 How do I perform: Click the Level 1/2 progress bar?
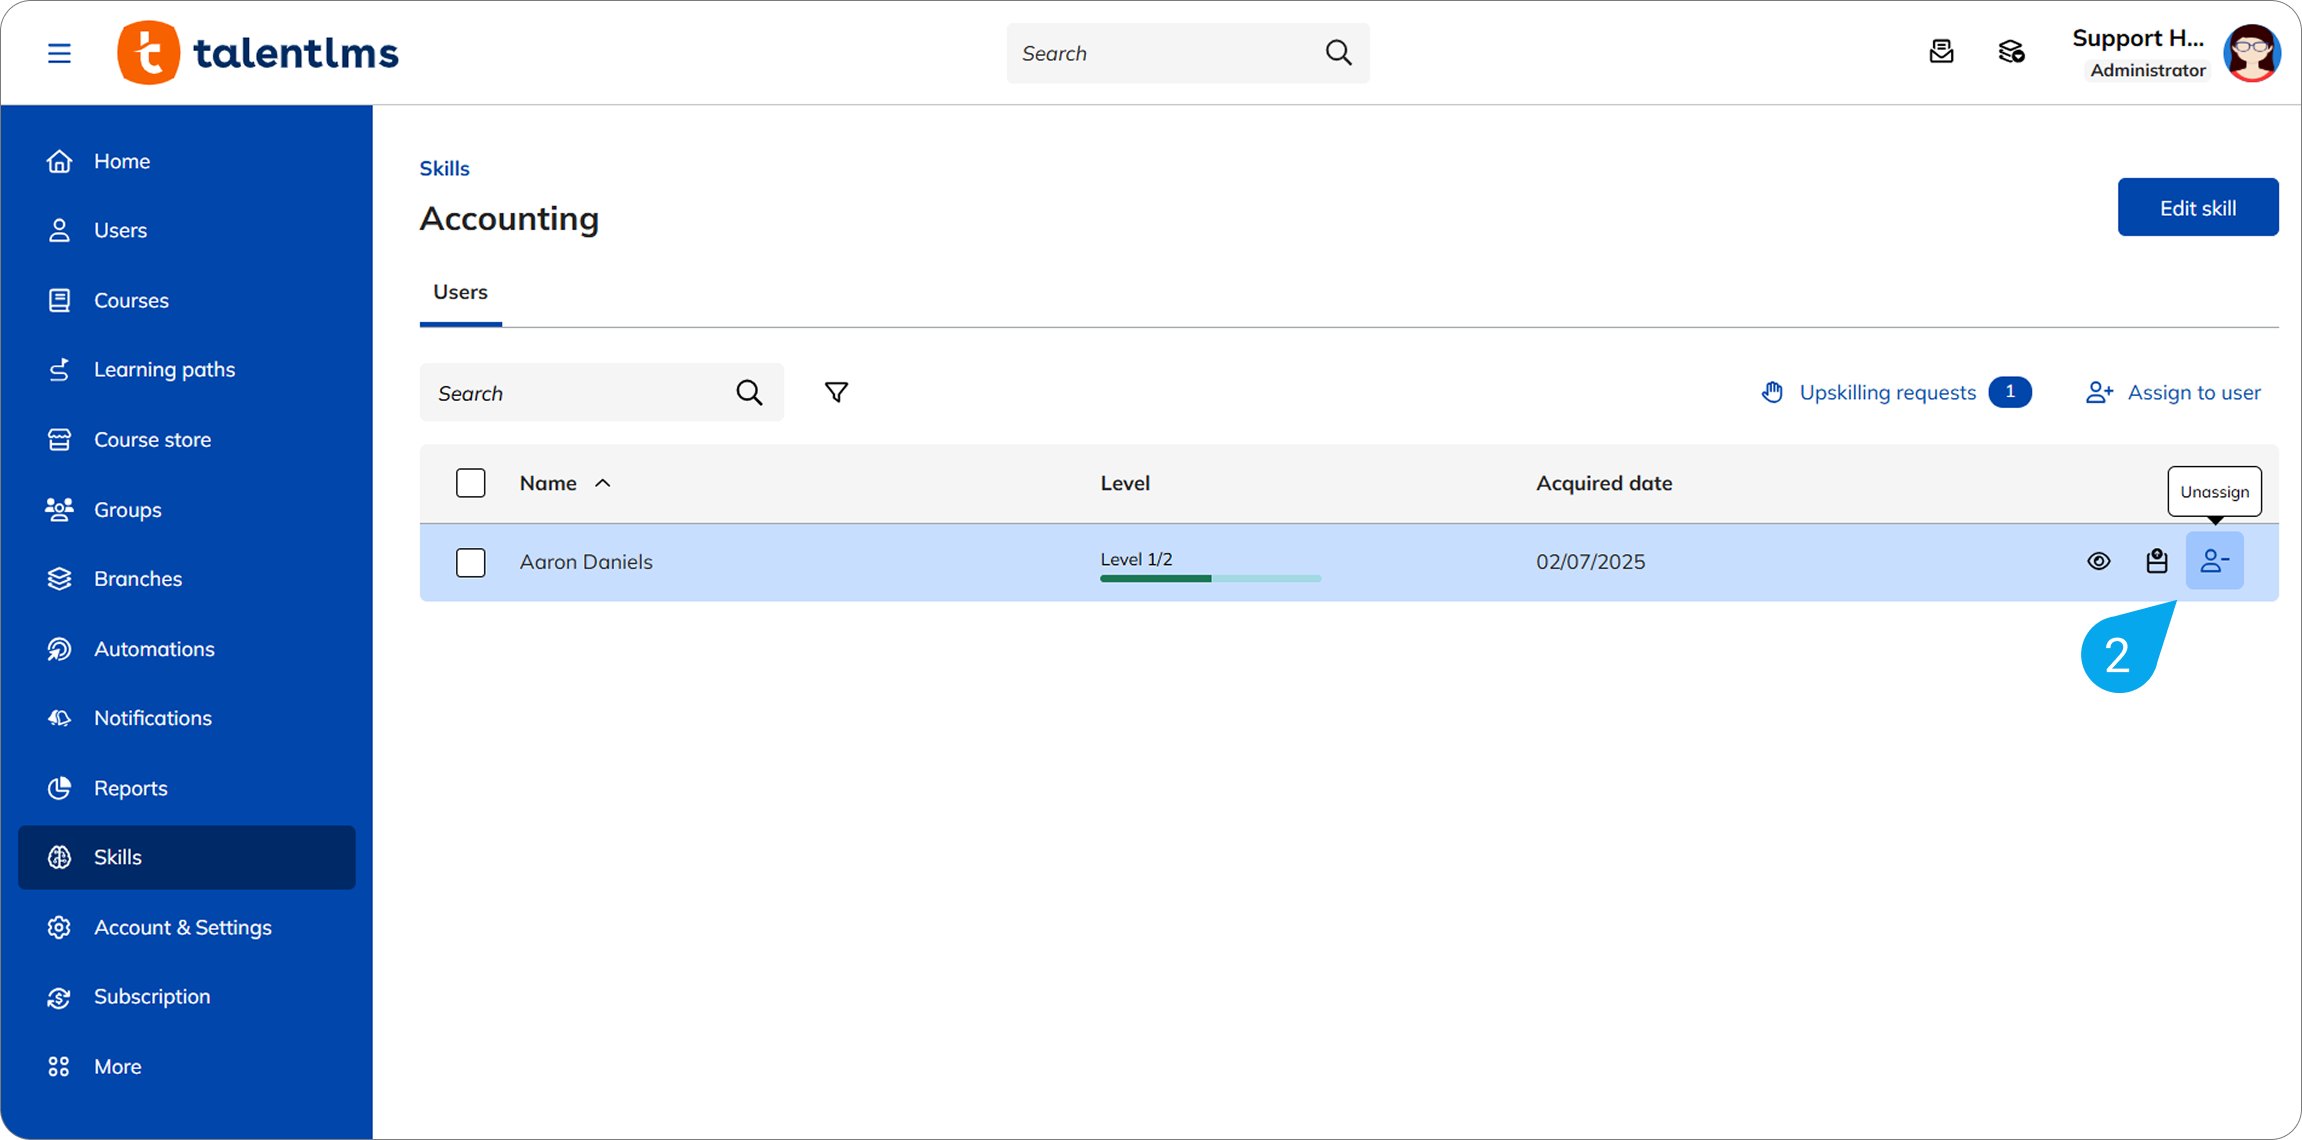pos(1210,578)
